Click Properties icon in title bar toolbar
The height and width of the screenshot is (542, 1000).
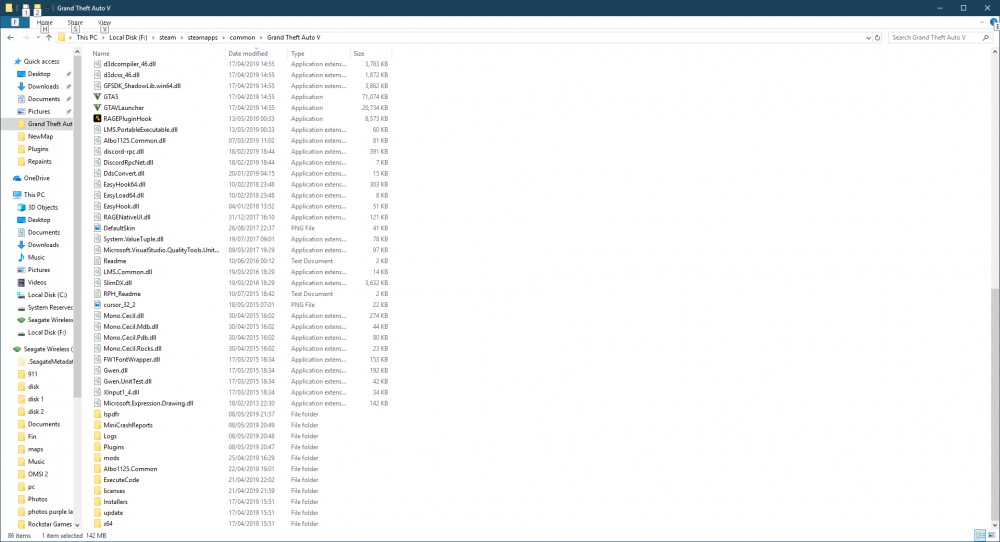pos(26,9)
